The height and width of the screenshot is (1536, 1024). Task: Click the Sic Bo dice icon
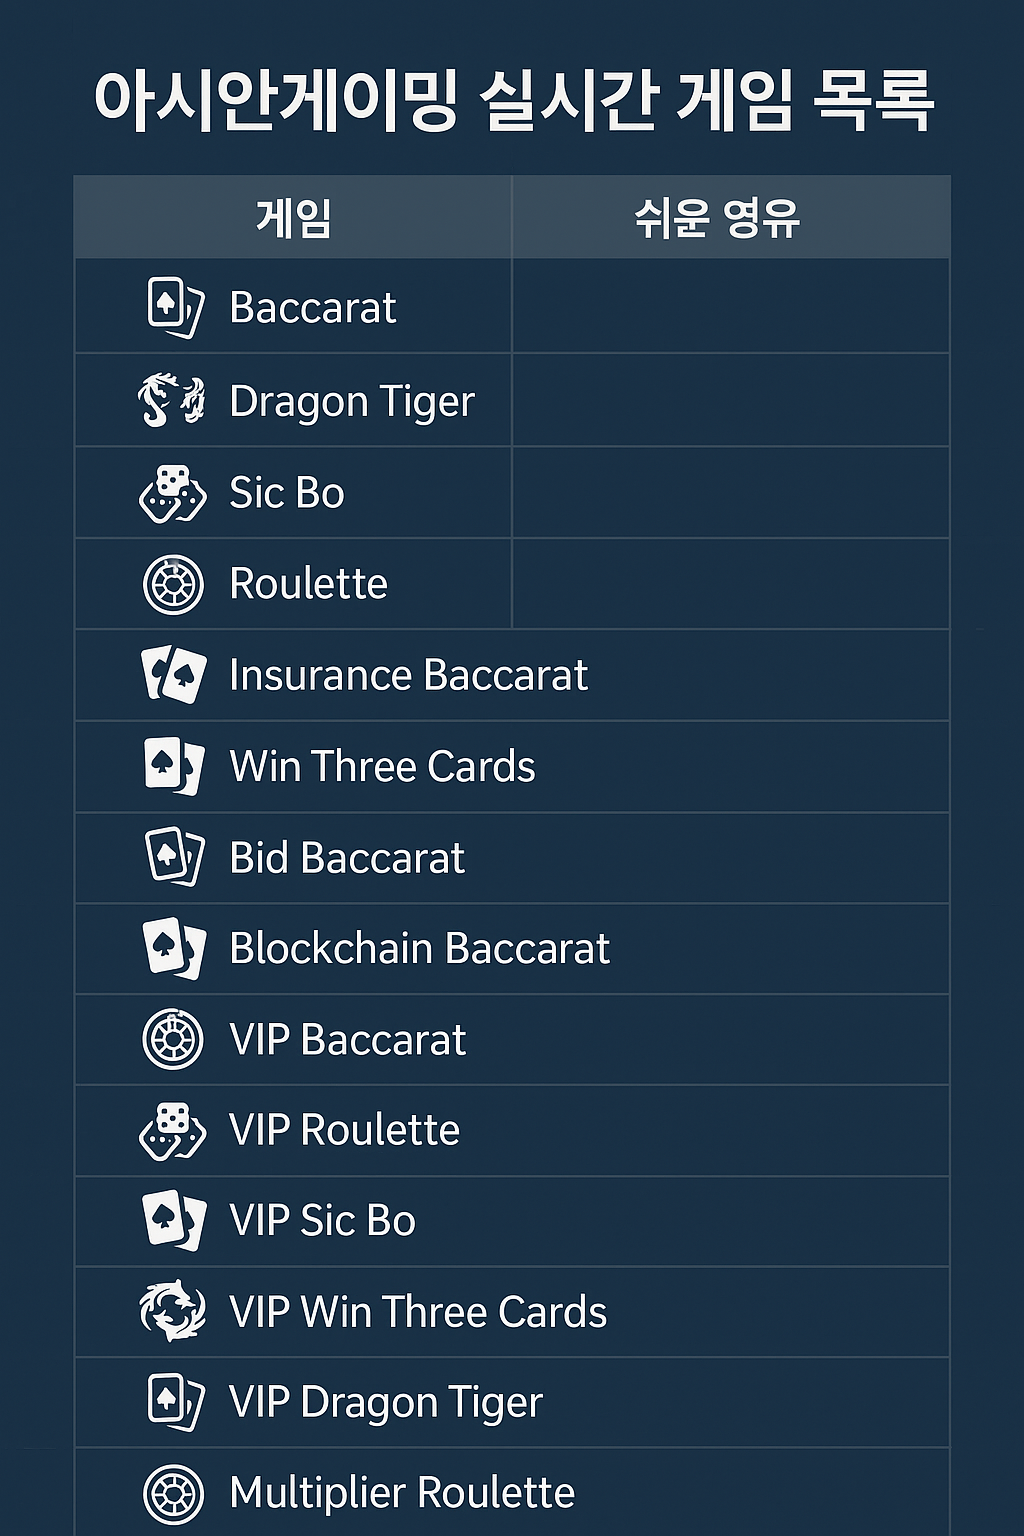tap(172, 493)
